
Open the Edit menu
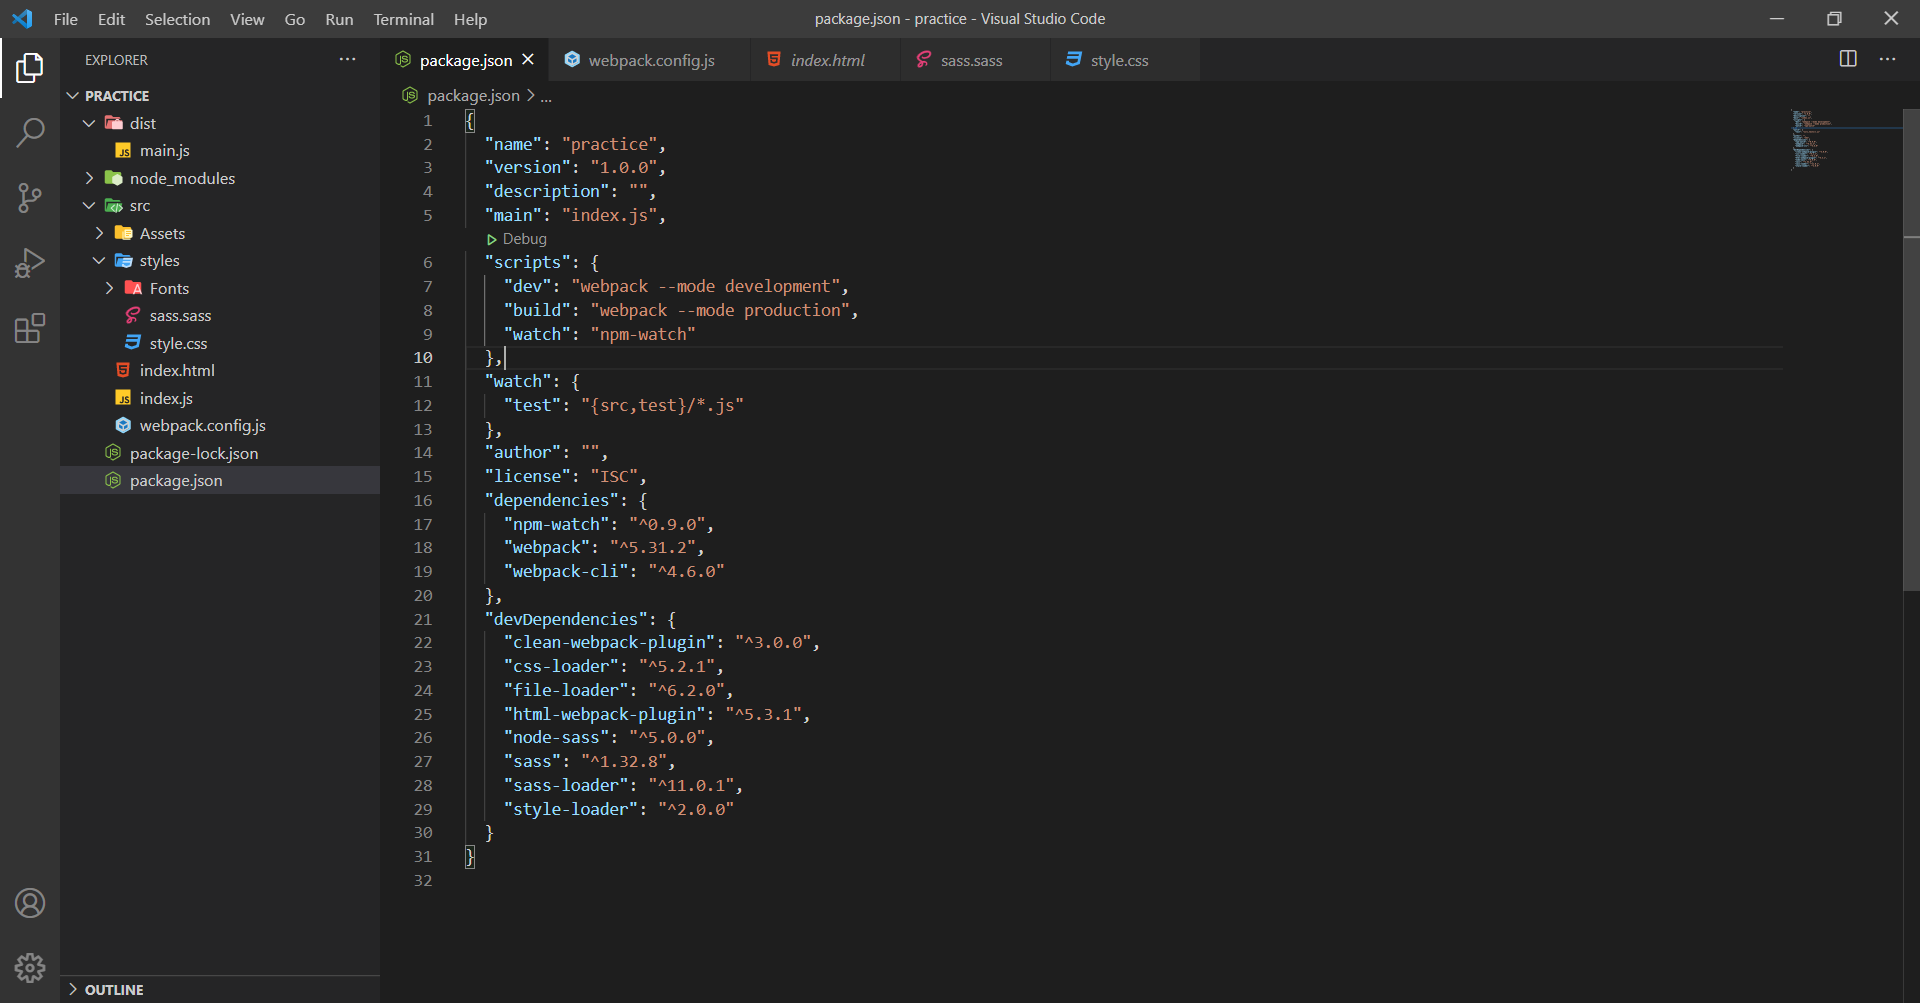coord(111,19)
